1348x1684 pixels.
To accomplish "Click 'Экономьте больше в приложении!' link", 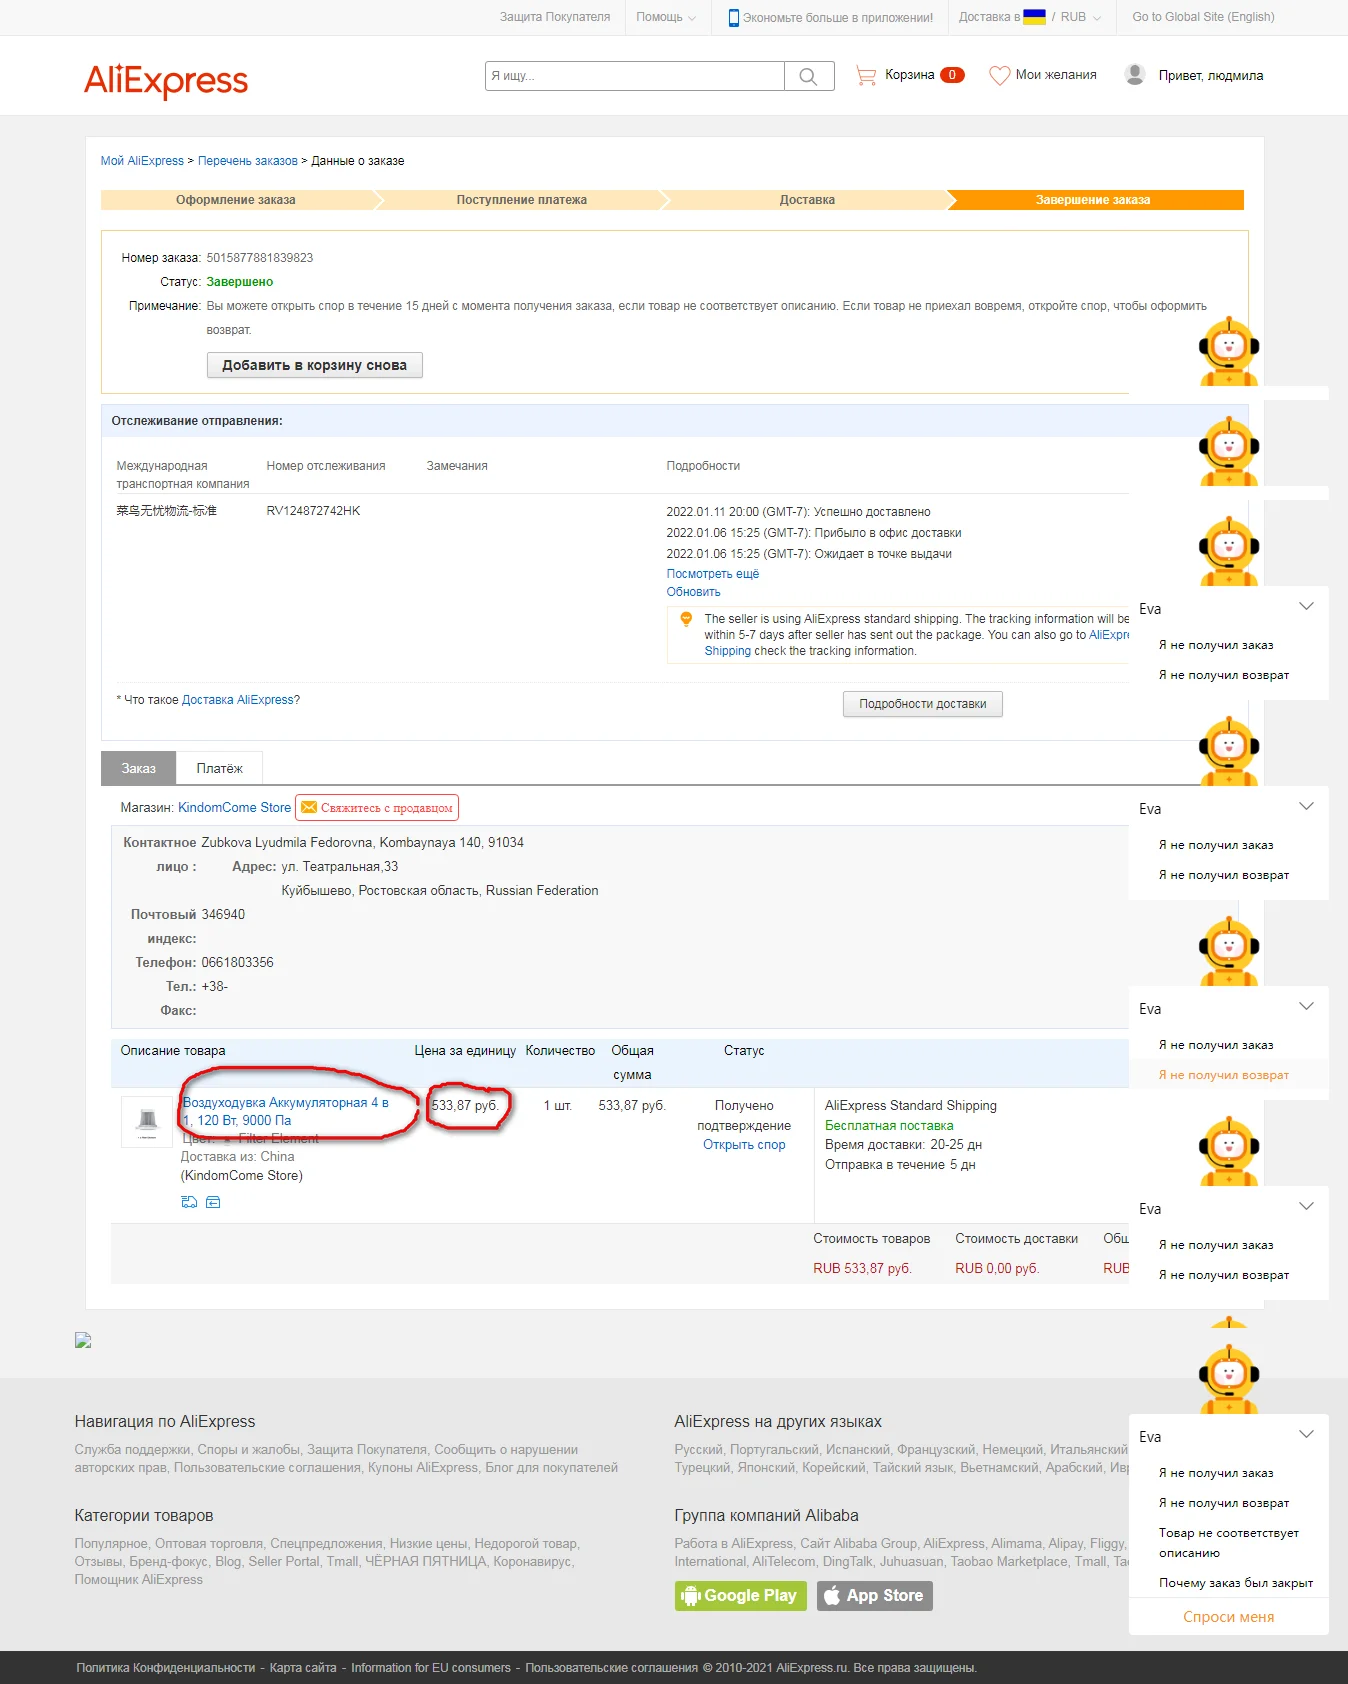I will tap(838, 17).
